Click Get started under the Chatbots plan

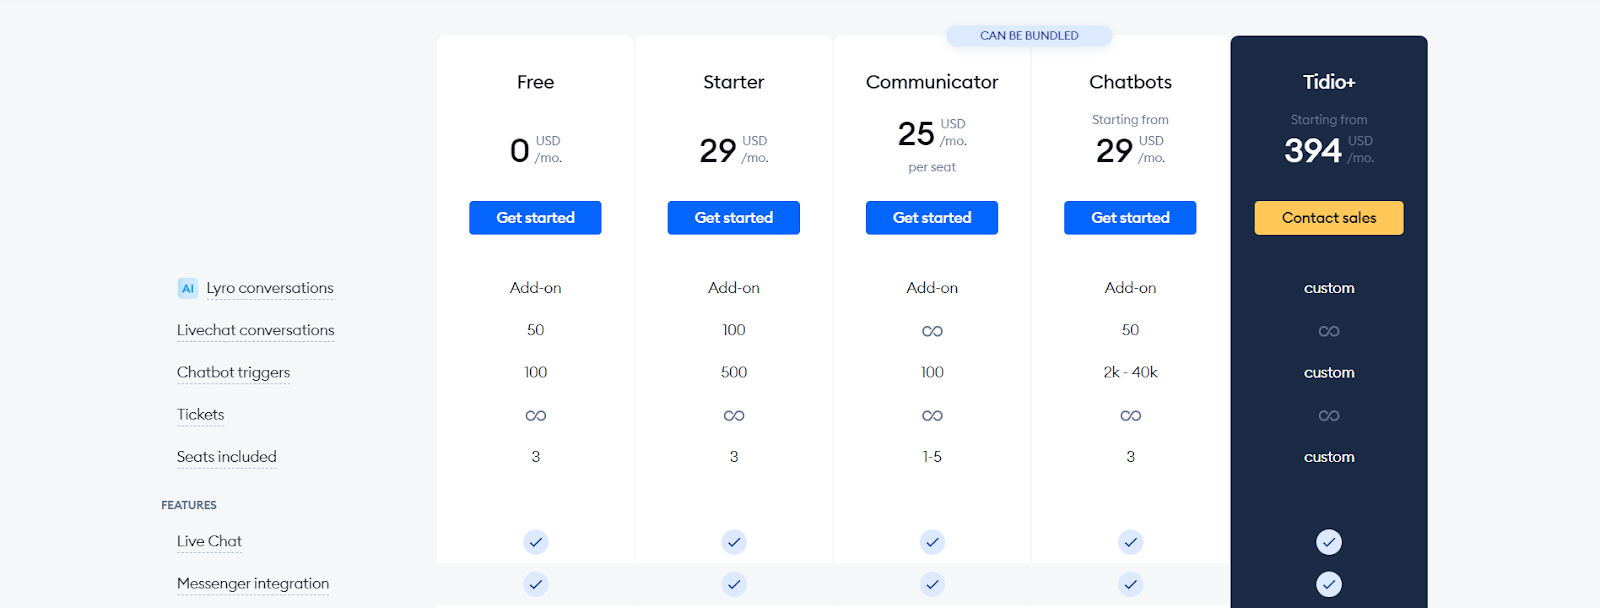click(1130, 218)
